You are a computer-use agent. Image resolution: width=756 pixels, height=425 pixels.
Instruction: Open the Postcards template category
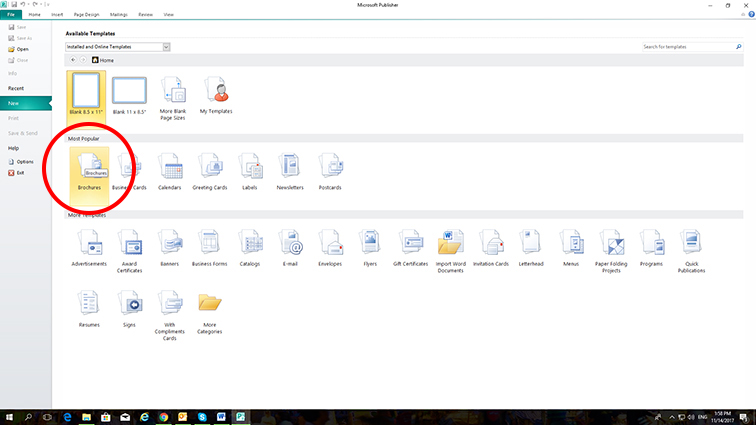coord(330,171)
